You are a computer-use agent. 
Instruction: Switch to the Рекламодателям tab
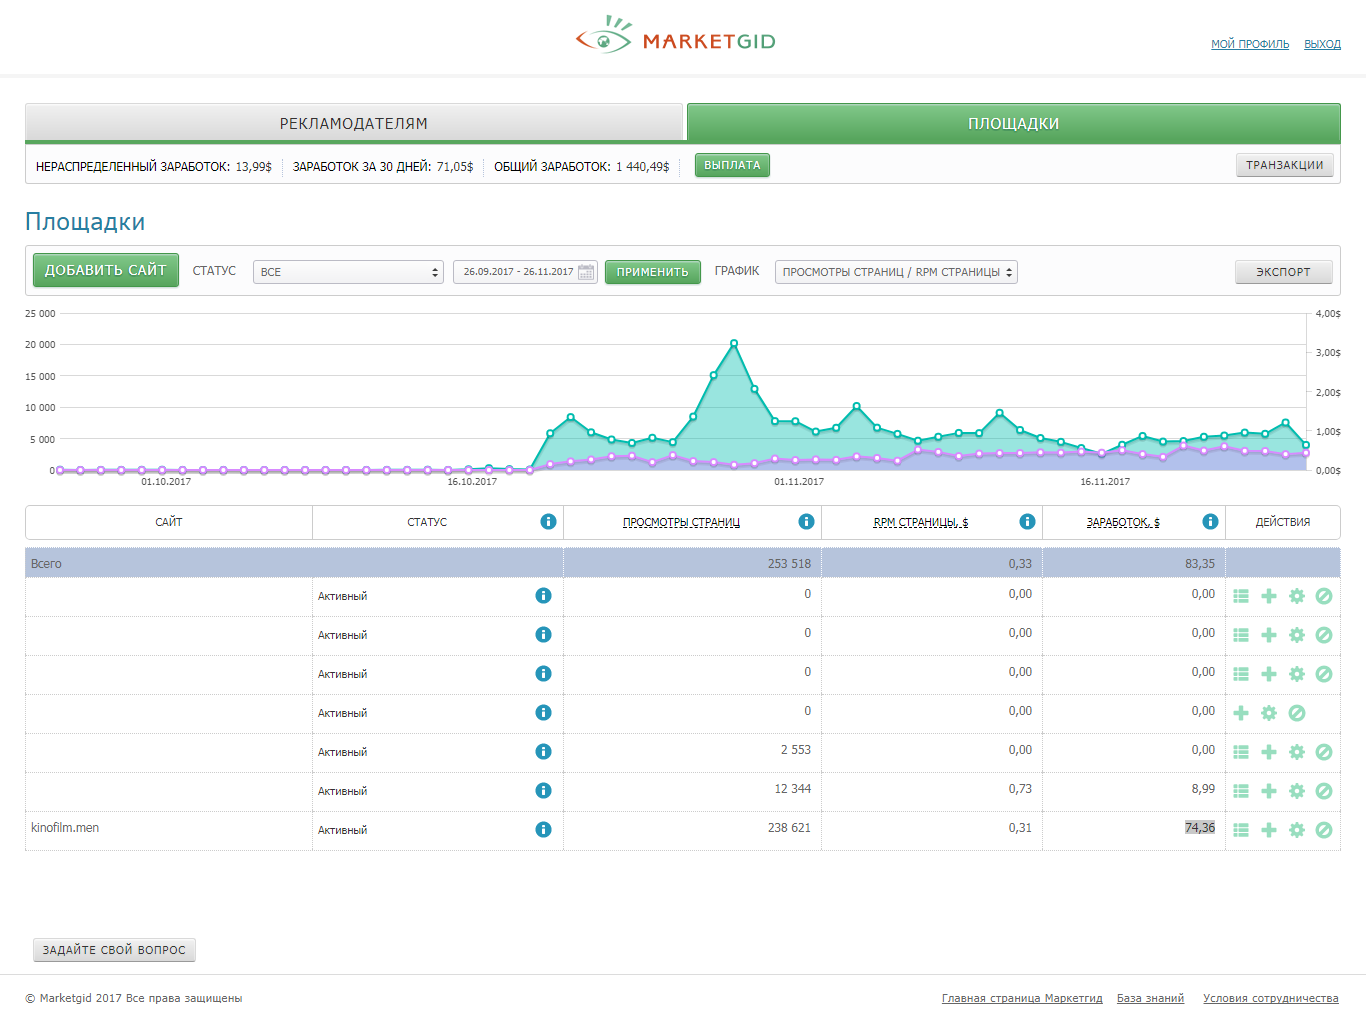coord(354,123)
